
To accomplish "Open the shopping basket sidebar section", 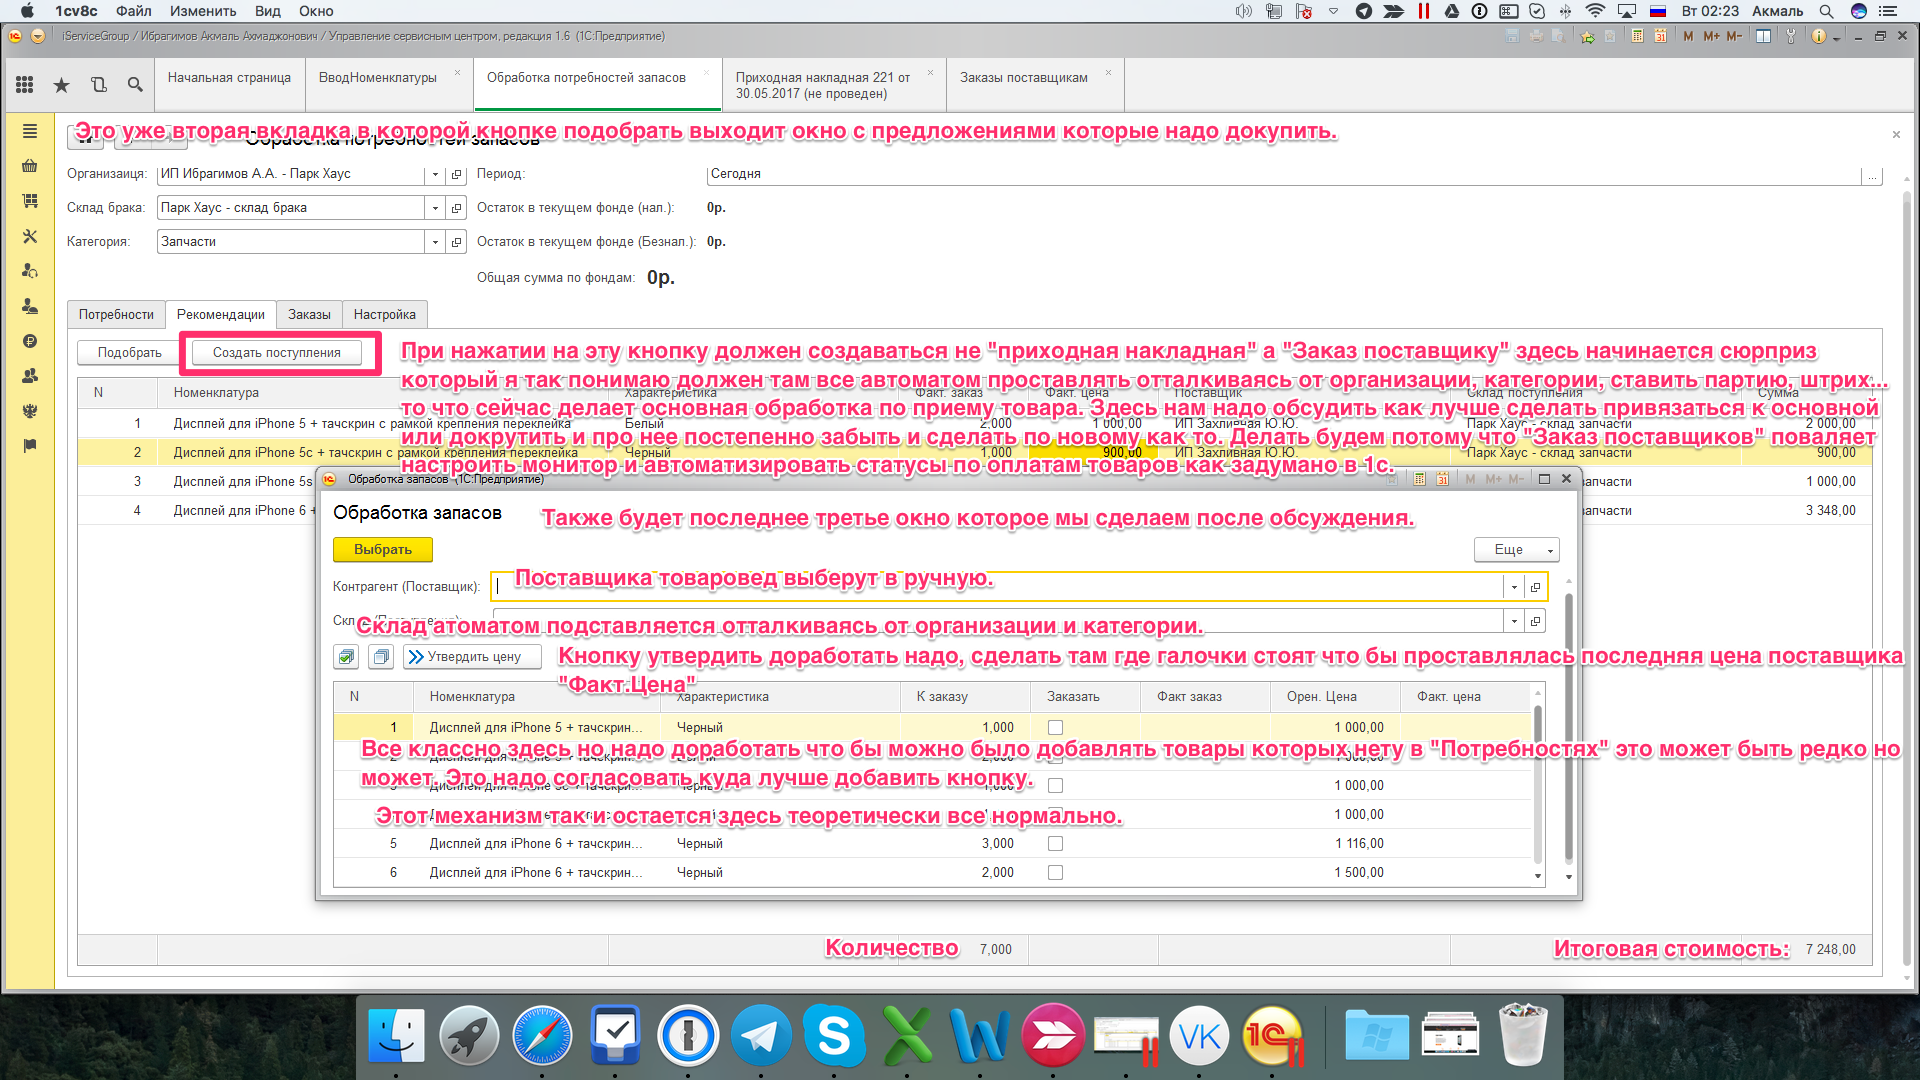I will [30, 166].
